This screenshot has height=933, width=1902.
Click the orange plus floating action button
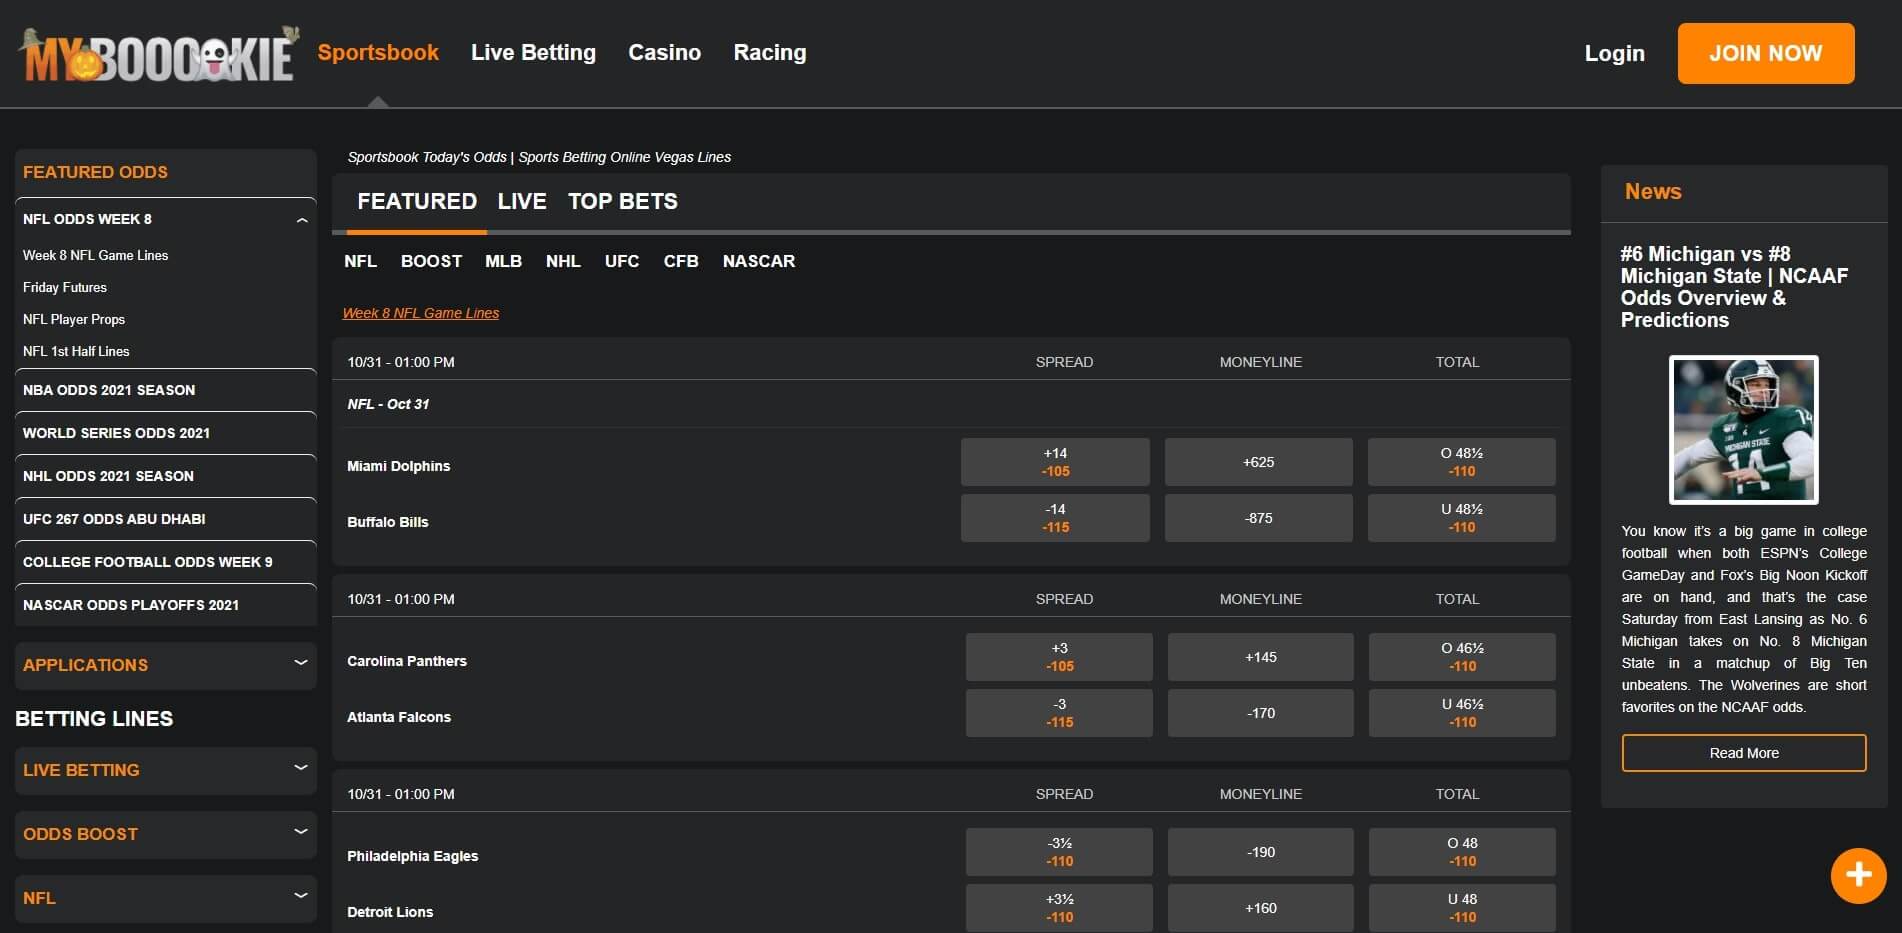pyautogui.click(x=1858, y=875)
